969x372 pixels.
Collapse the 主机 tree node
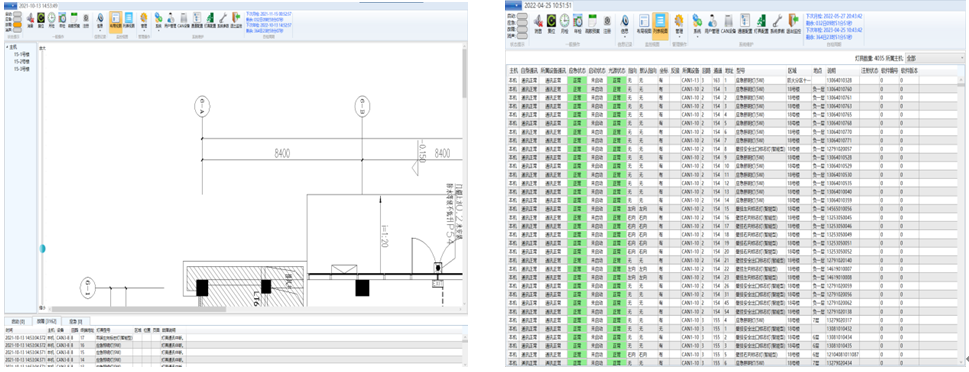pyautogui.click(x=7, y=47)
